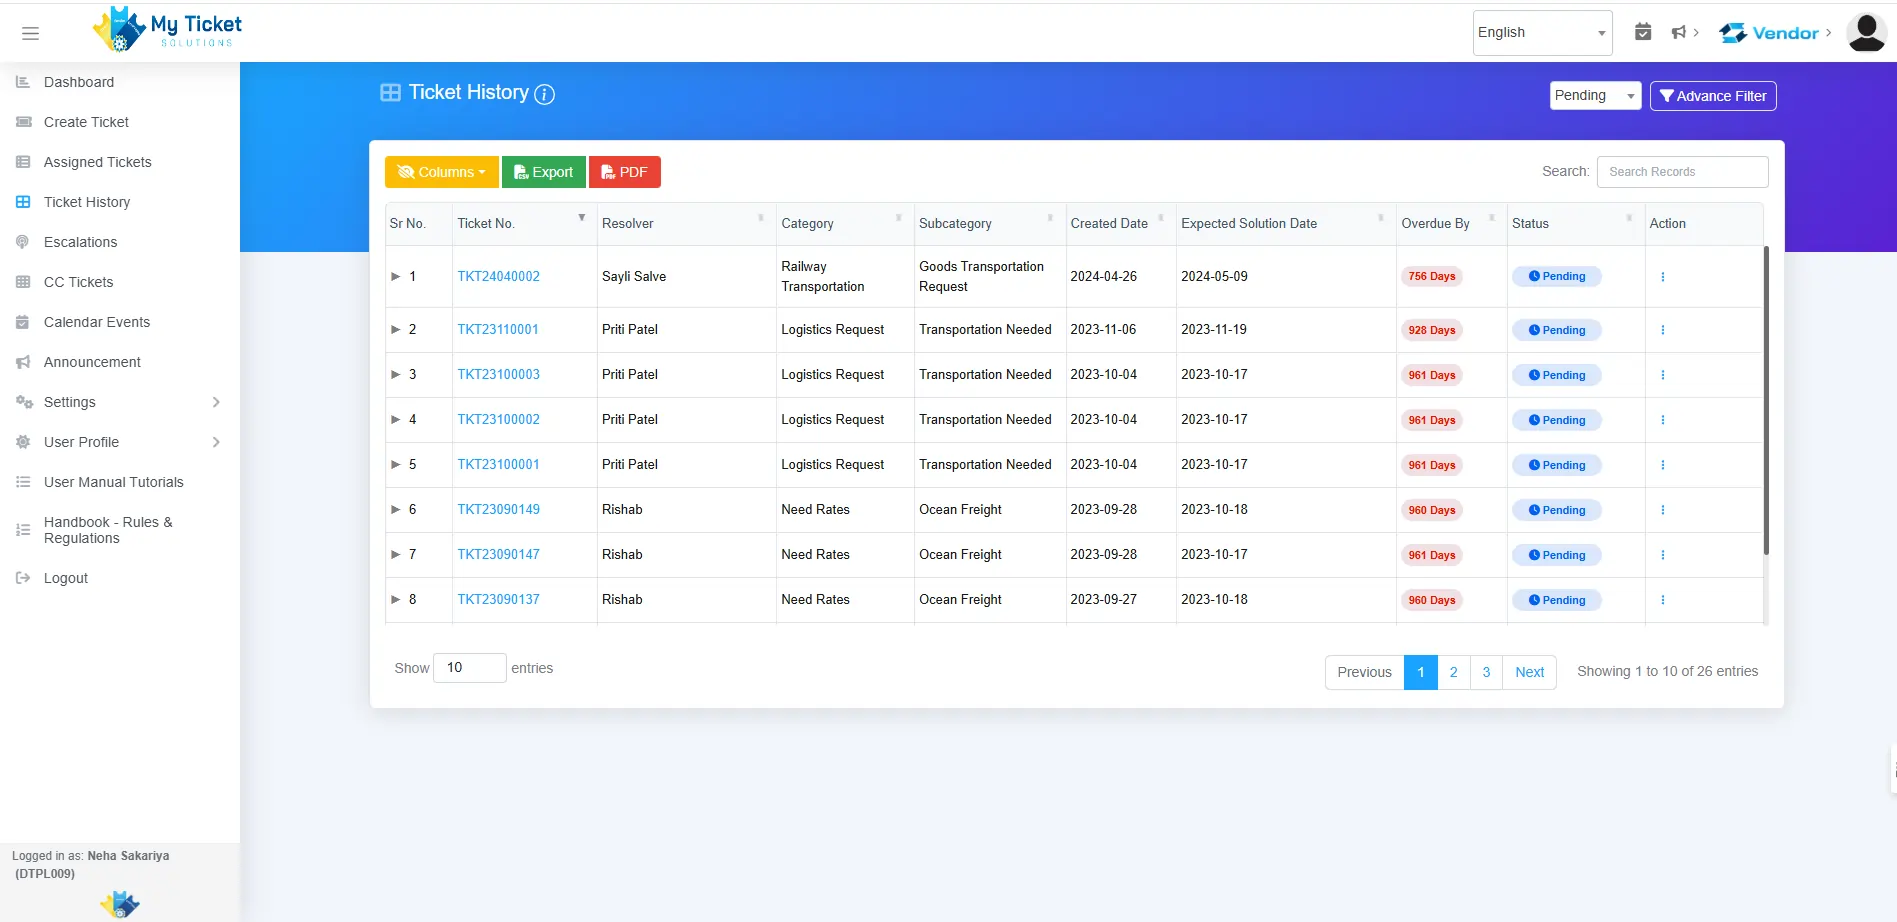Click the My Ticket Solutions logo
Image resolution: width=1897 pixels, height=922 pixels.
[167, 30]
